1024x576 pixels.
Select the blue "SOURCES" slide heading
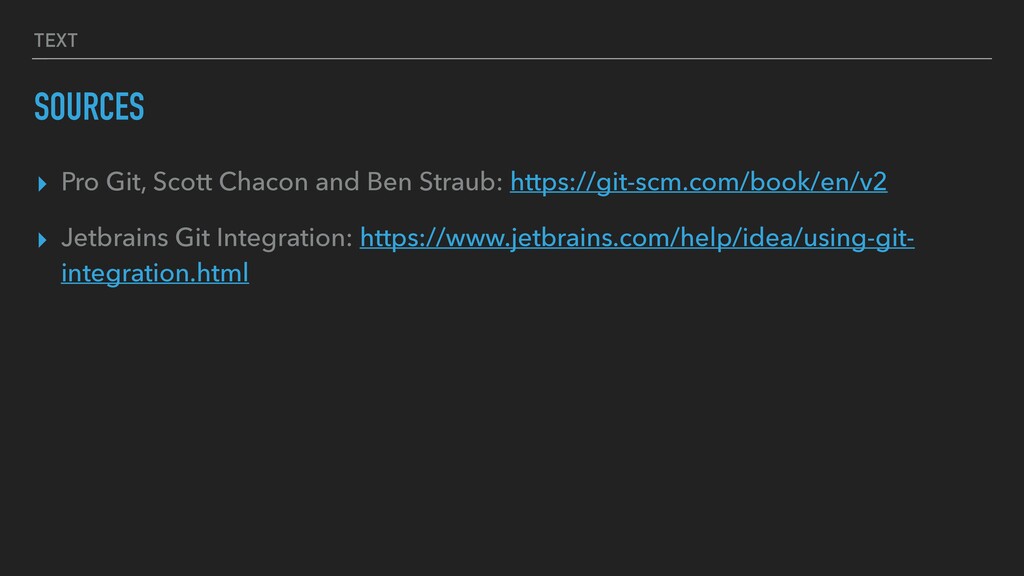[x=89, y=106]
